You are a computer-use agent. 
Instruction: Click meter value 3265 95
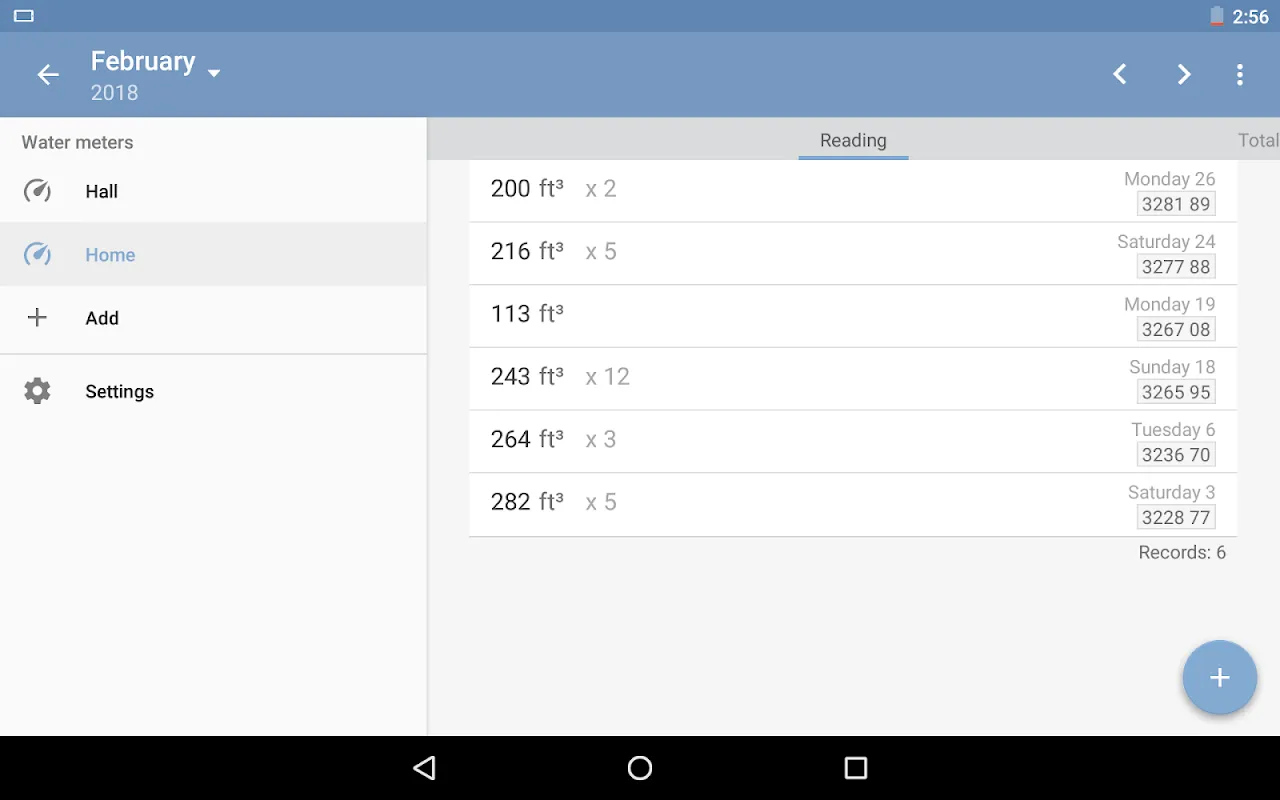click(1176, 392)
